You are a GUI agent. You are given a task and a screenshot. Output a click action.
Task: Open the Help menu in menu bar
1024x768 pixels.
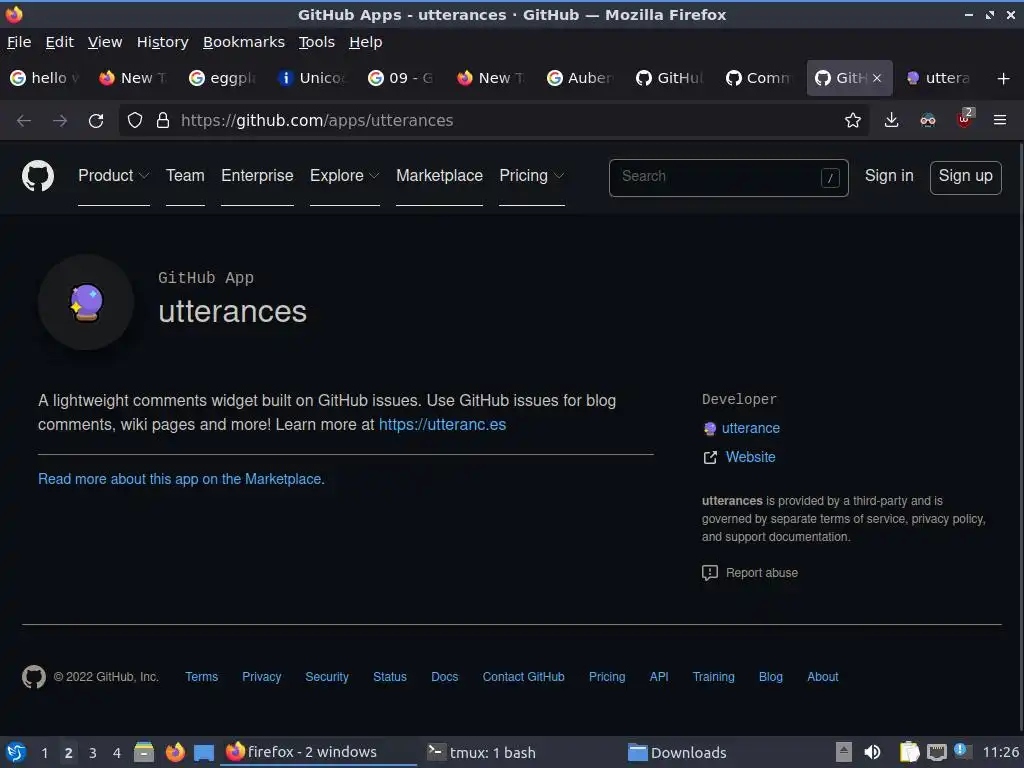click(366, 42)
